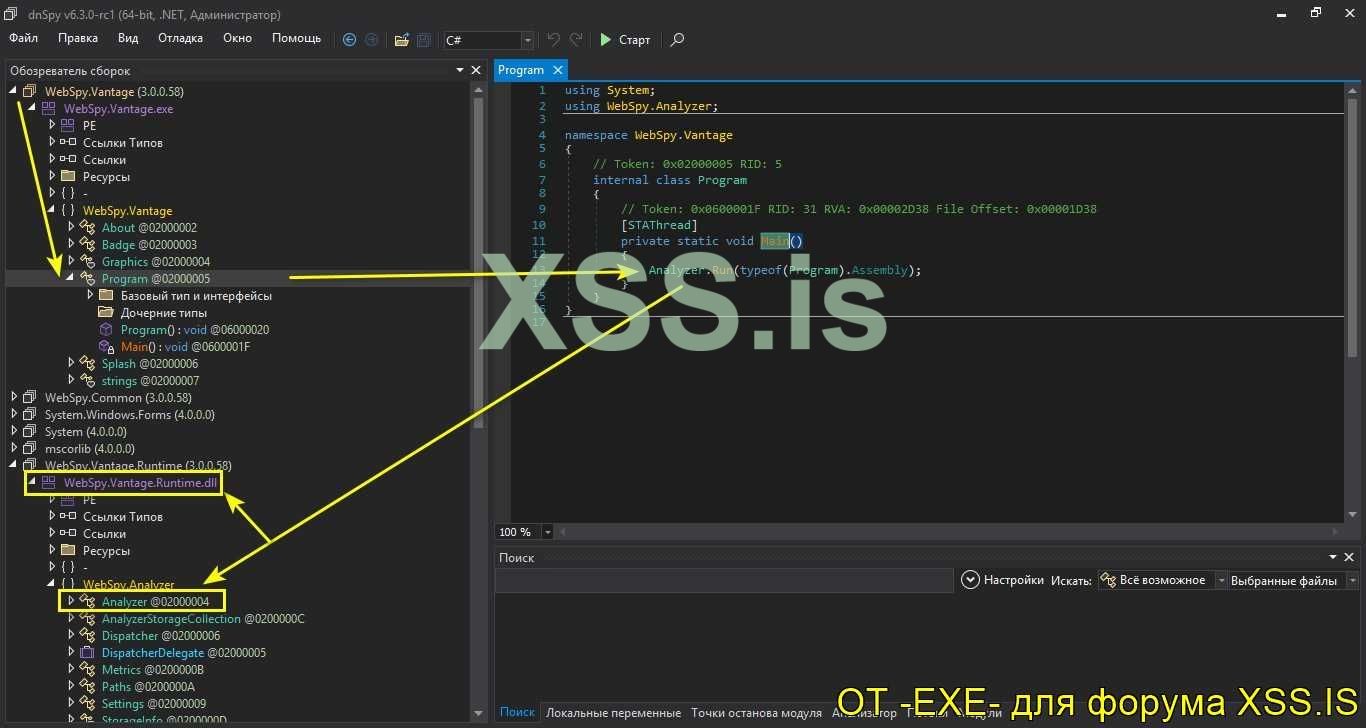The image size is (1366, 728).
Task: Select the Settings @02000009 class
Action: point(154,704)
